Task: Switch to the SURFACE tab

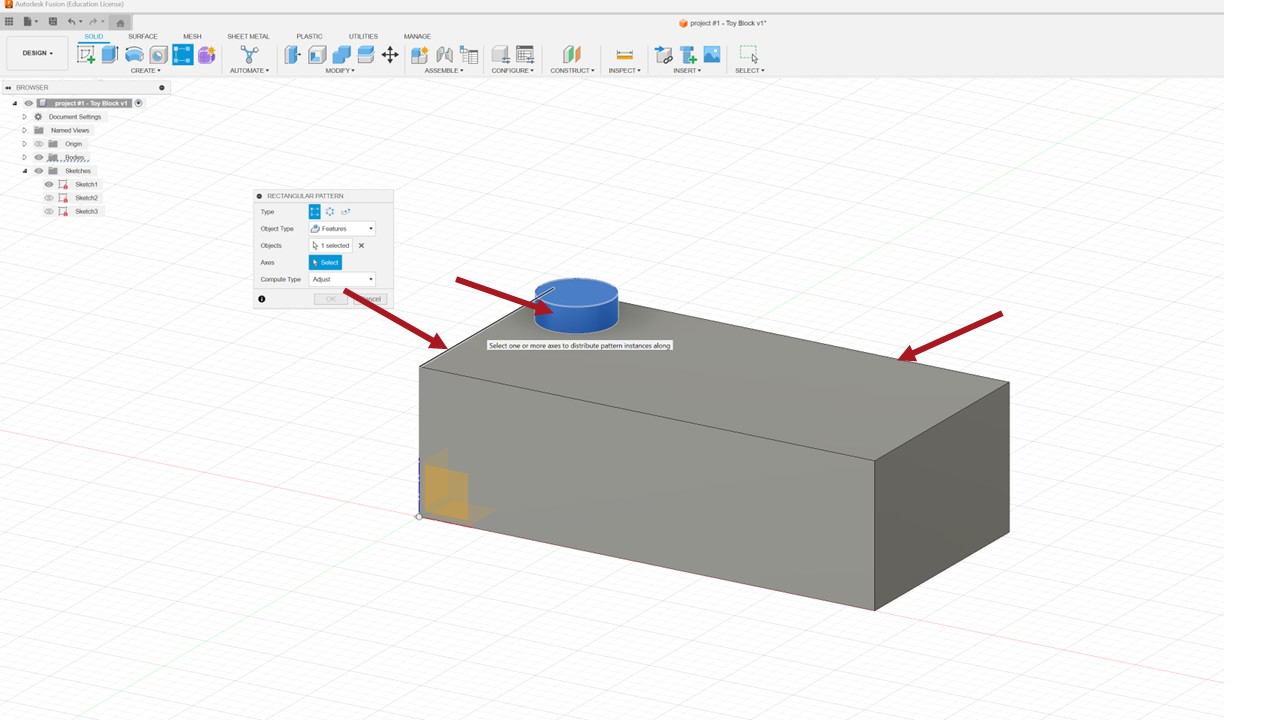Action: [143, 36]
